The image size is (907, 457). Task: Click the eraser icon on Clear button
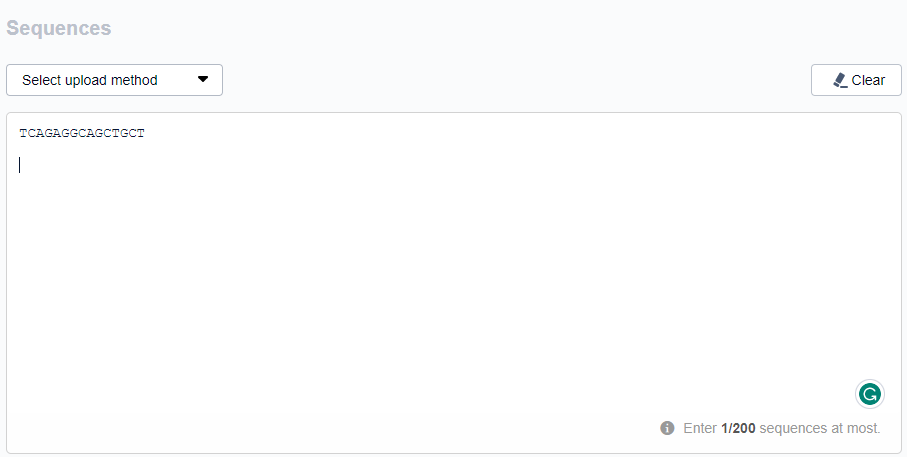(840, 80)
